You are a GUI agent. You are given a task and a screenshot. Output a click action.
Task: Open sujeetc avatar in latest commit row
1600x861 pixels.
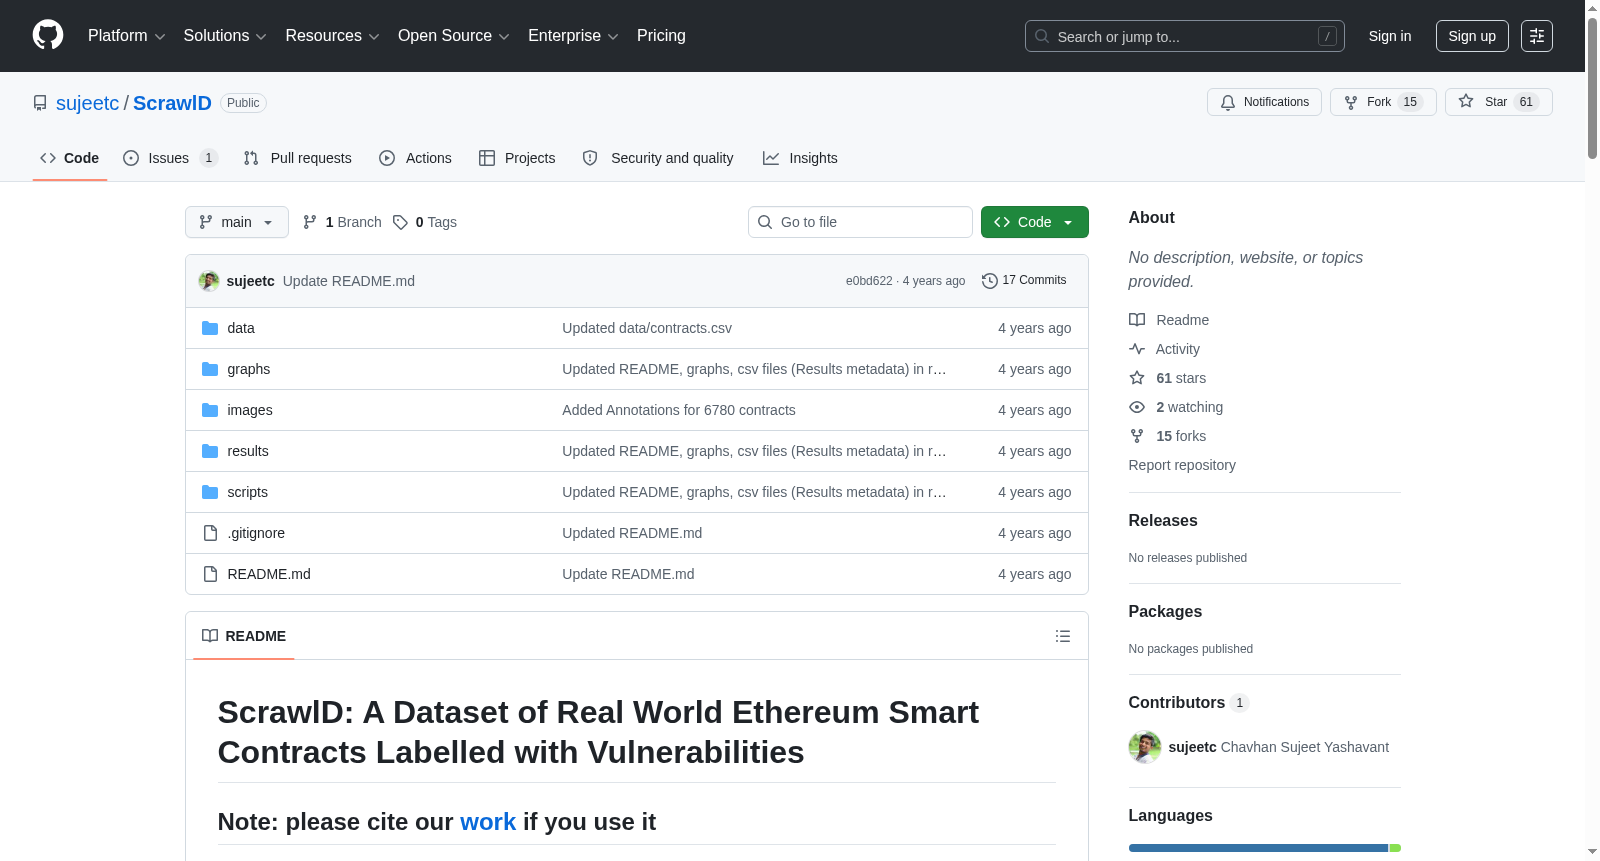point(209,281)
